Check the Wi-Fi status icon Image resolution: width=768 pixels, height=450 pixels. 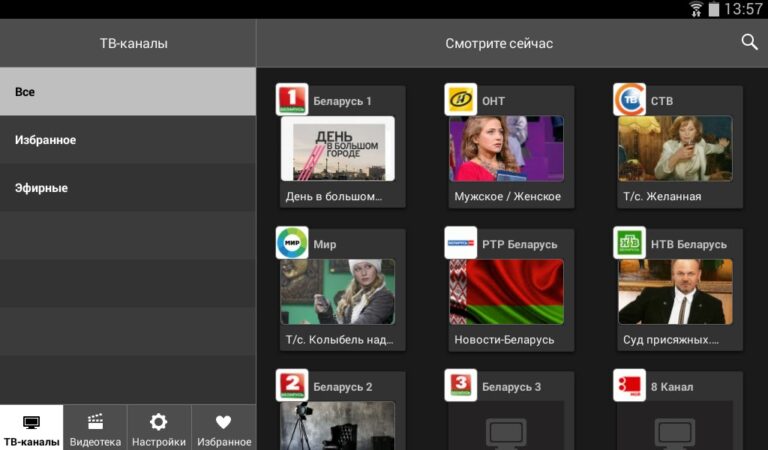tap(696, 9)
